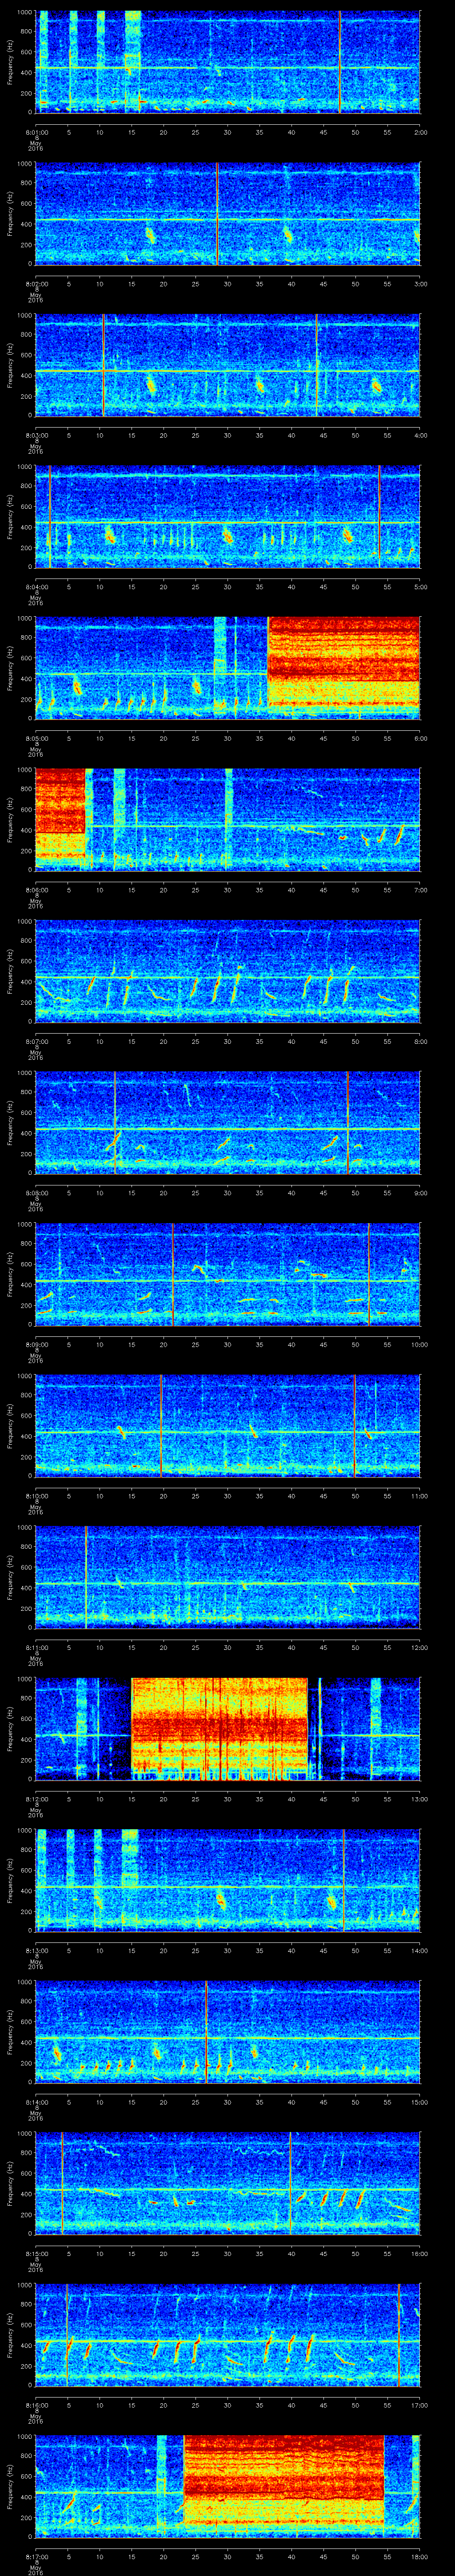Select the "15:00" end time label

point(419,2102)
